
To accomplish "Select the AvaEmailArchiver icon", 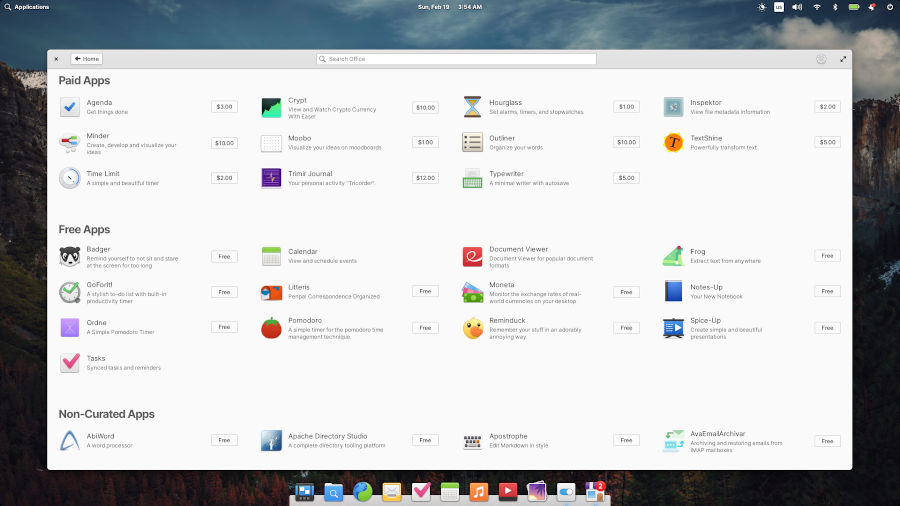I will pos(673,441).
